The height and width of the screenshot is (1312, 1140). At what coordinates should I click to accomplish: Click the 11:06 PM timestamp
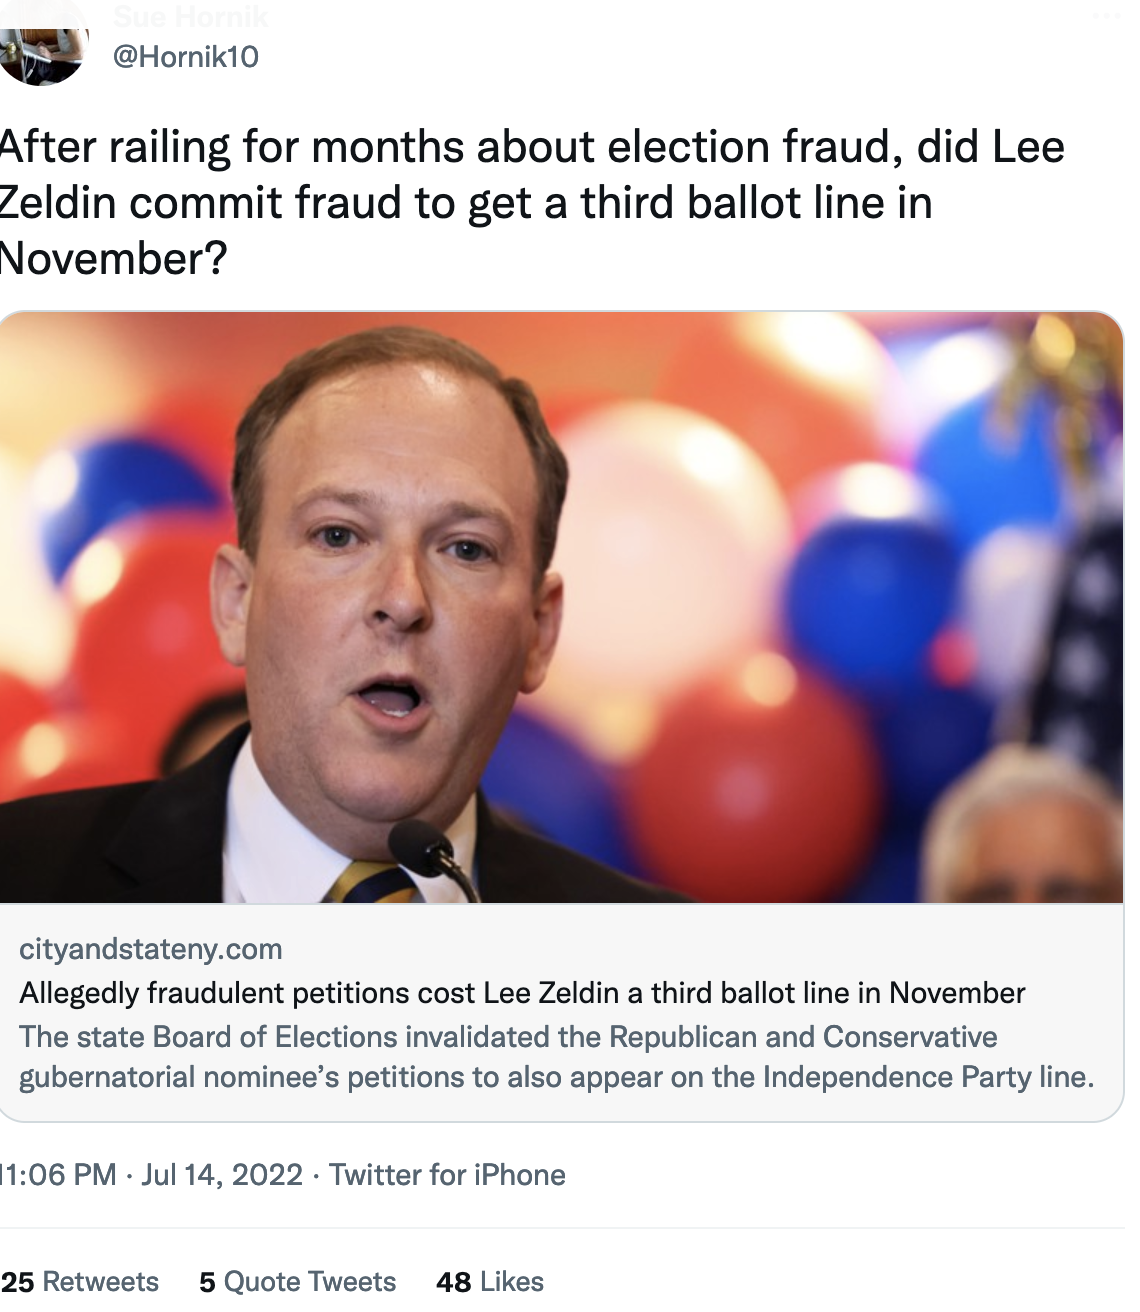(58, 1174)
